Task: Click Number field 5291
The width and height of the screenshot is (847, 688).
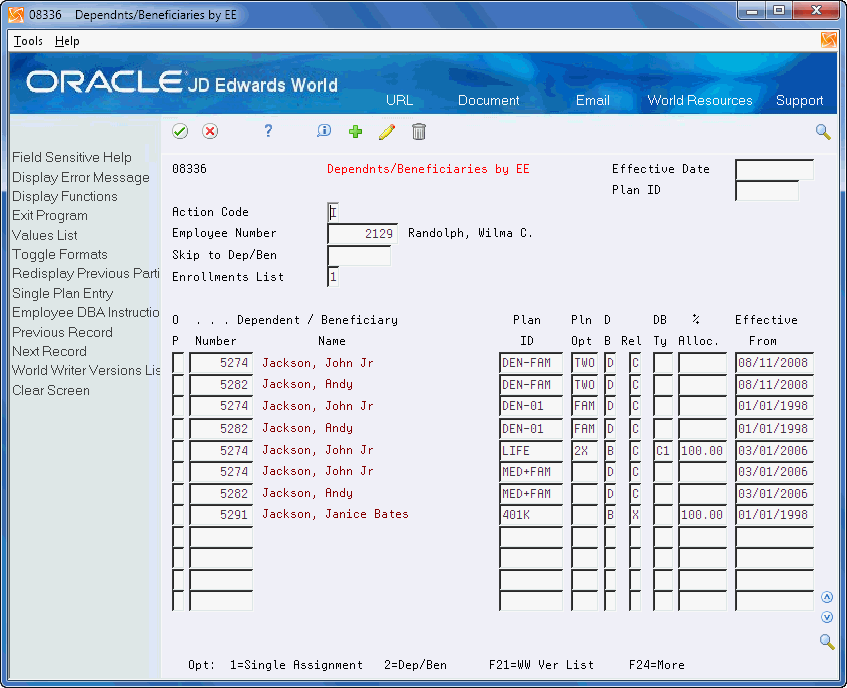Action: pos(221,515)
